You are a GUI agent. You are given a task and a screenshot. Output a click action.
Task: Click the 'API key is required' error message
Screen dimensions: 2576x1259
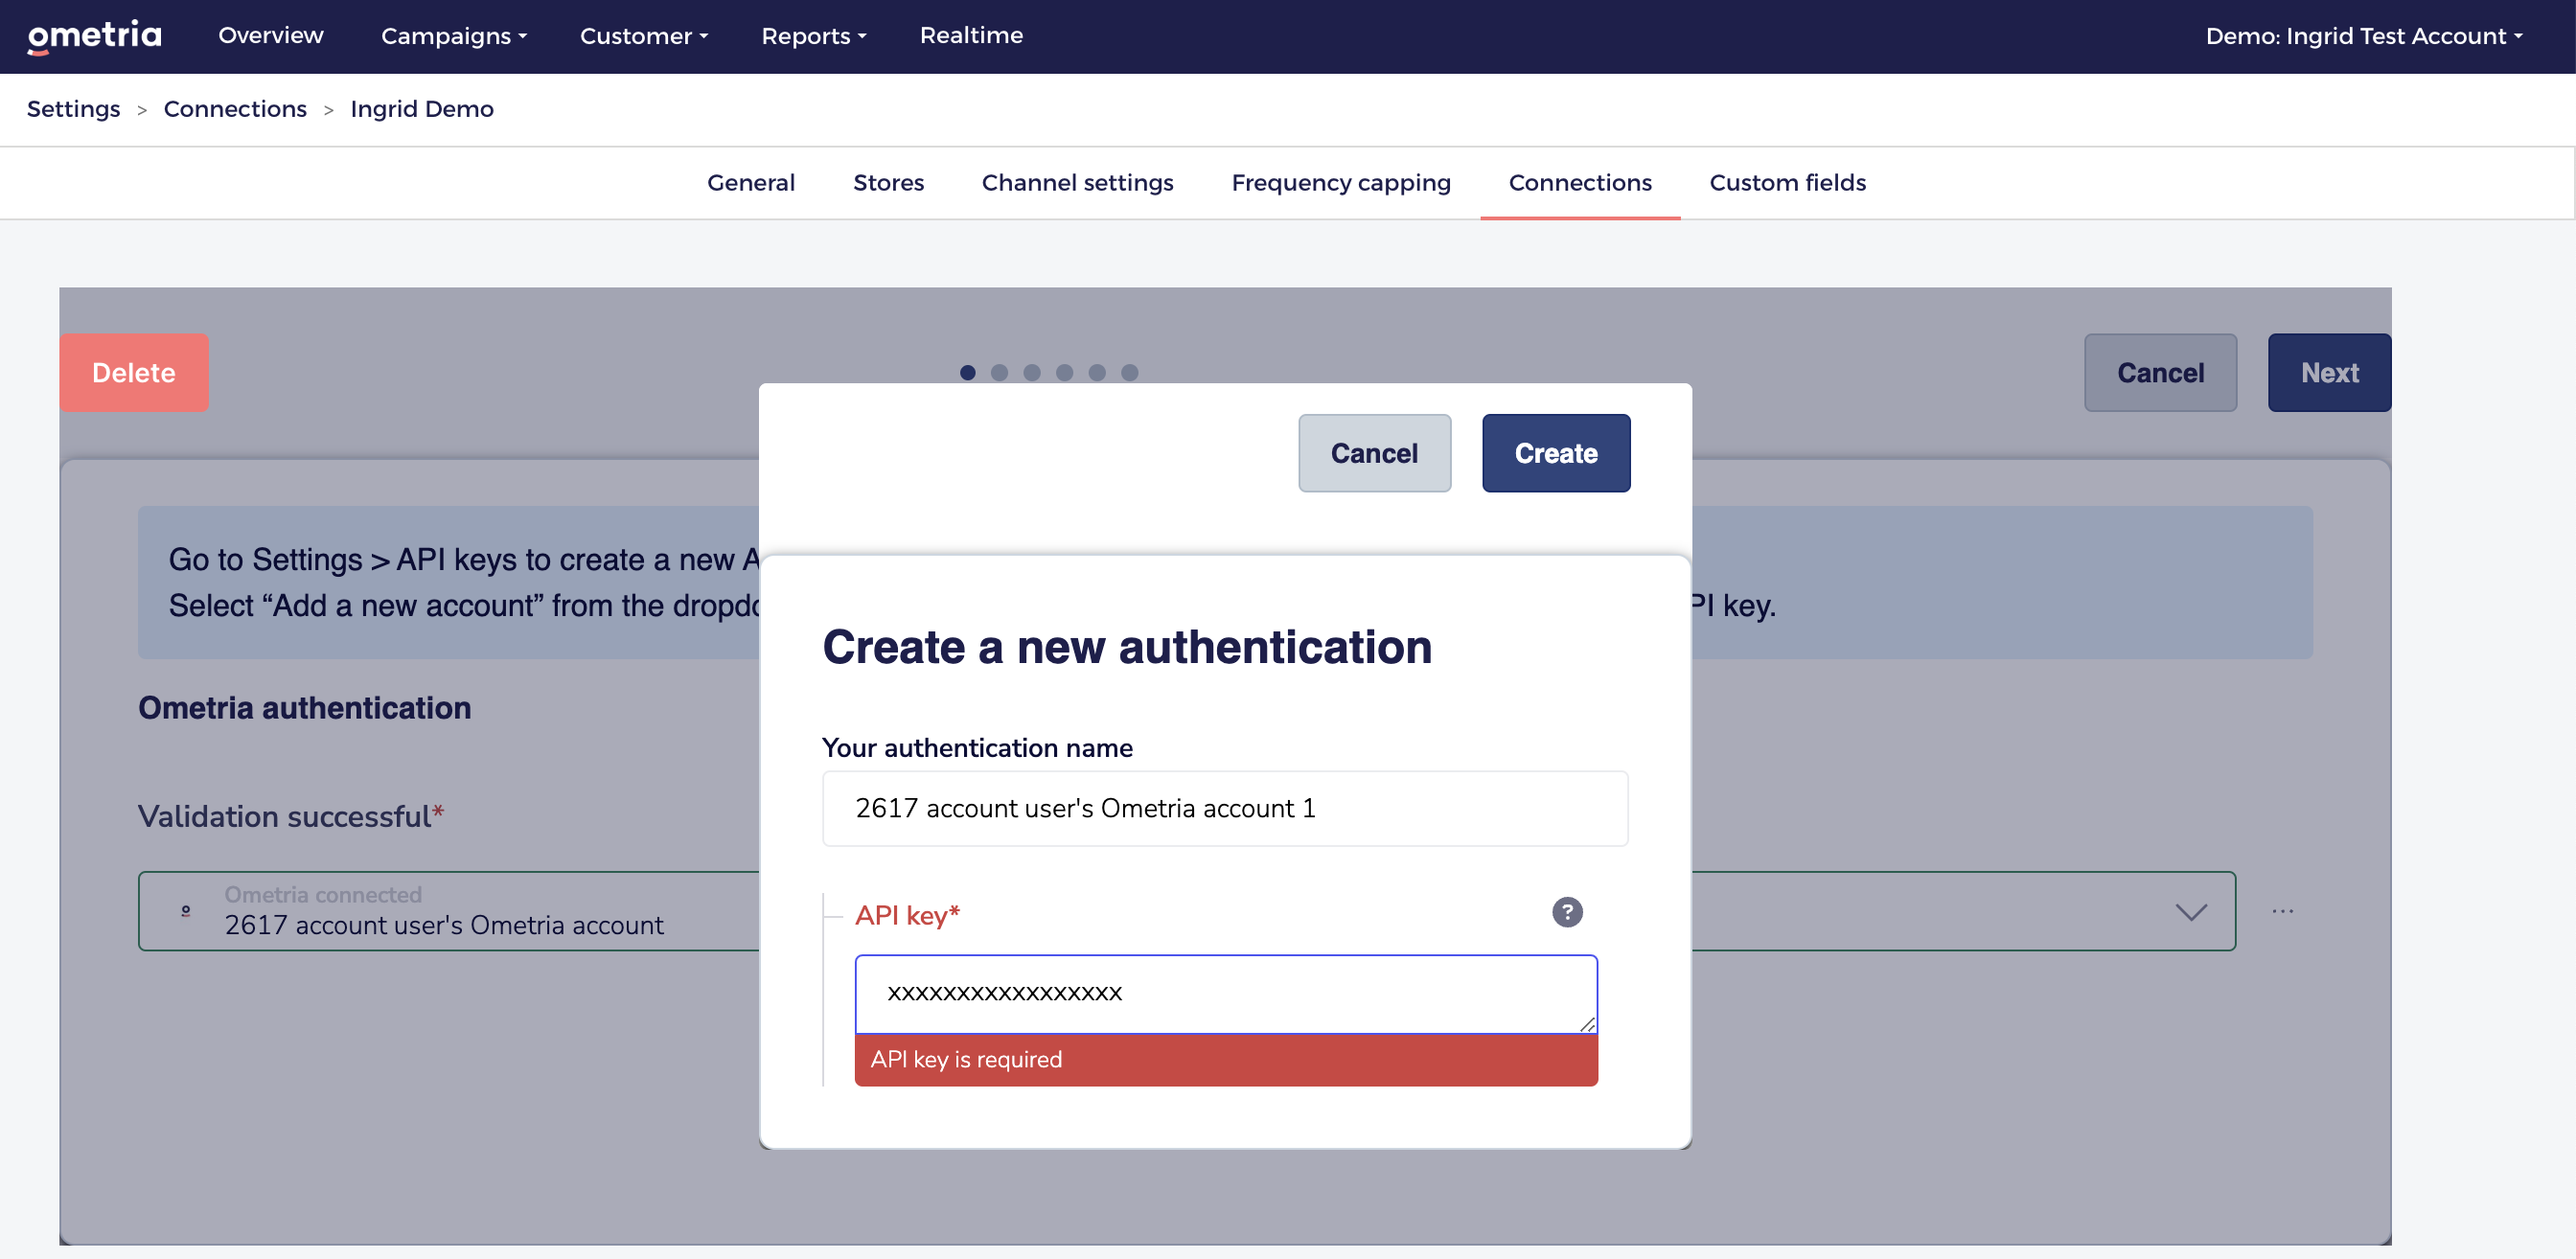click(x=1226, y=1059)
